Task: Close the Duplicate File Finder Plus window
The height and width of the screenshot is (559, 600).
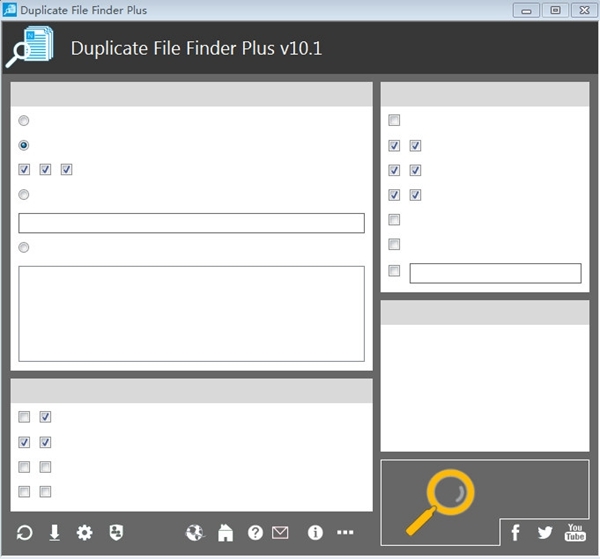Action: 584,10
